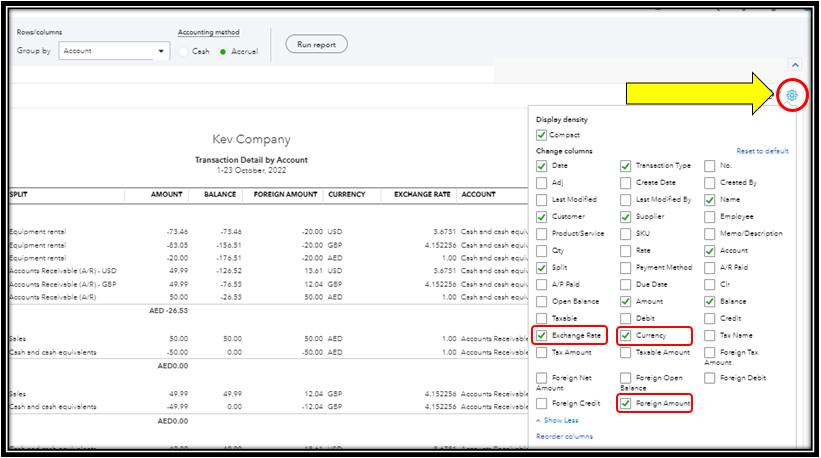Viewport: 821px width, 458px height.
Task: Enable the Foreign Debit column checkbox
Action: 709,378
